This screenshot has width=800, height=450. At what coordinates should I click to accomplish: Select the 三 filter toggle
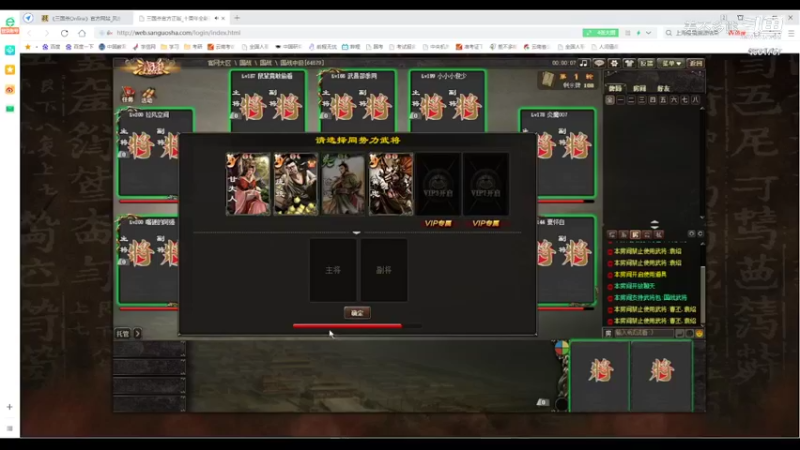click(642, 100)
